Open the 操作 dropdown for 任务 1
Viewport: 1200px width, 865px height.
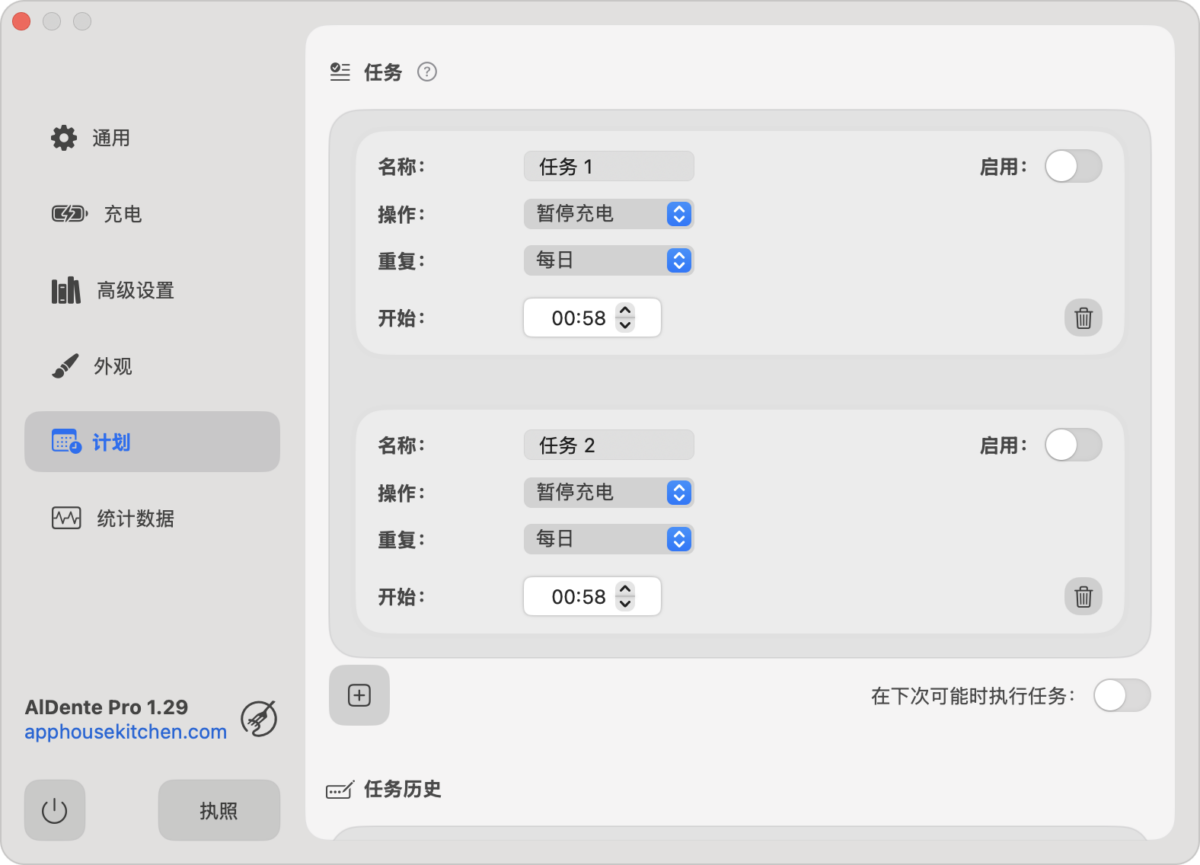pos(608,214)
